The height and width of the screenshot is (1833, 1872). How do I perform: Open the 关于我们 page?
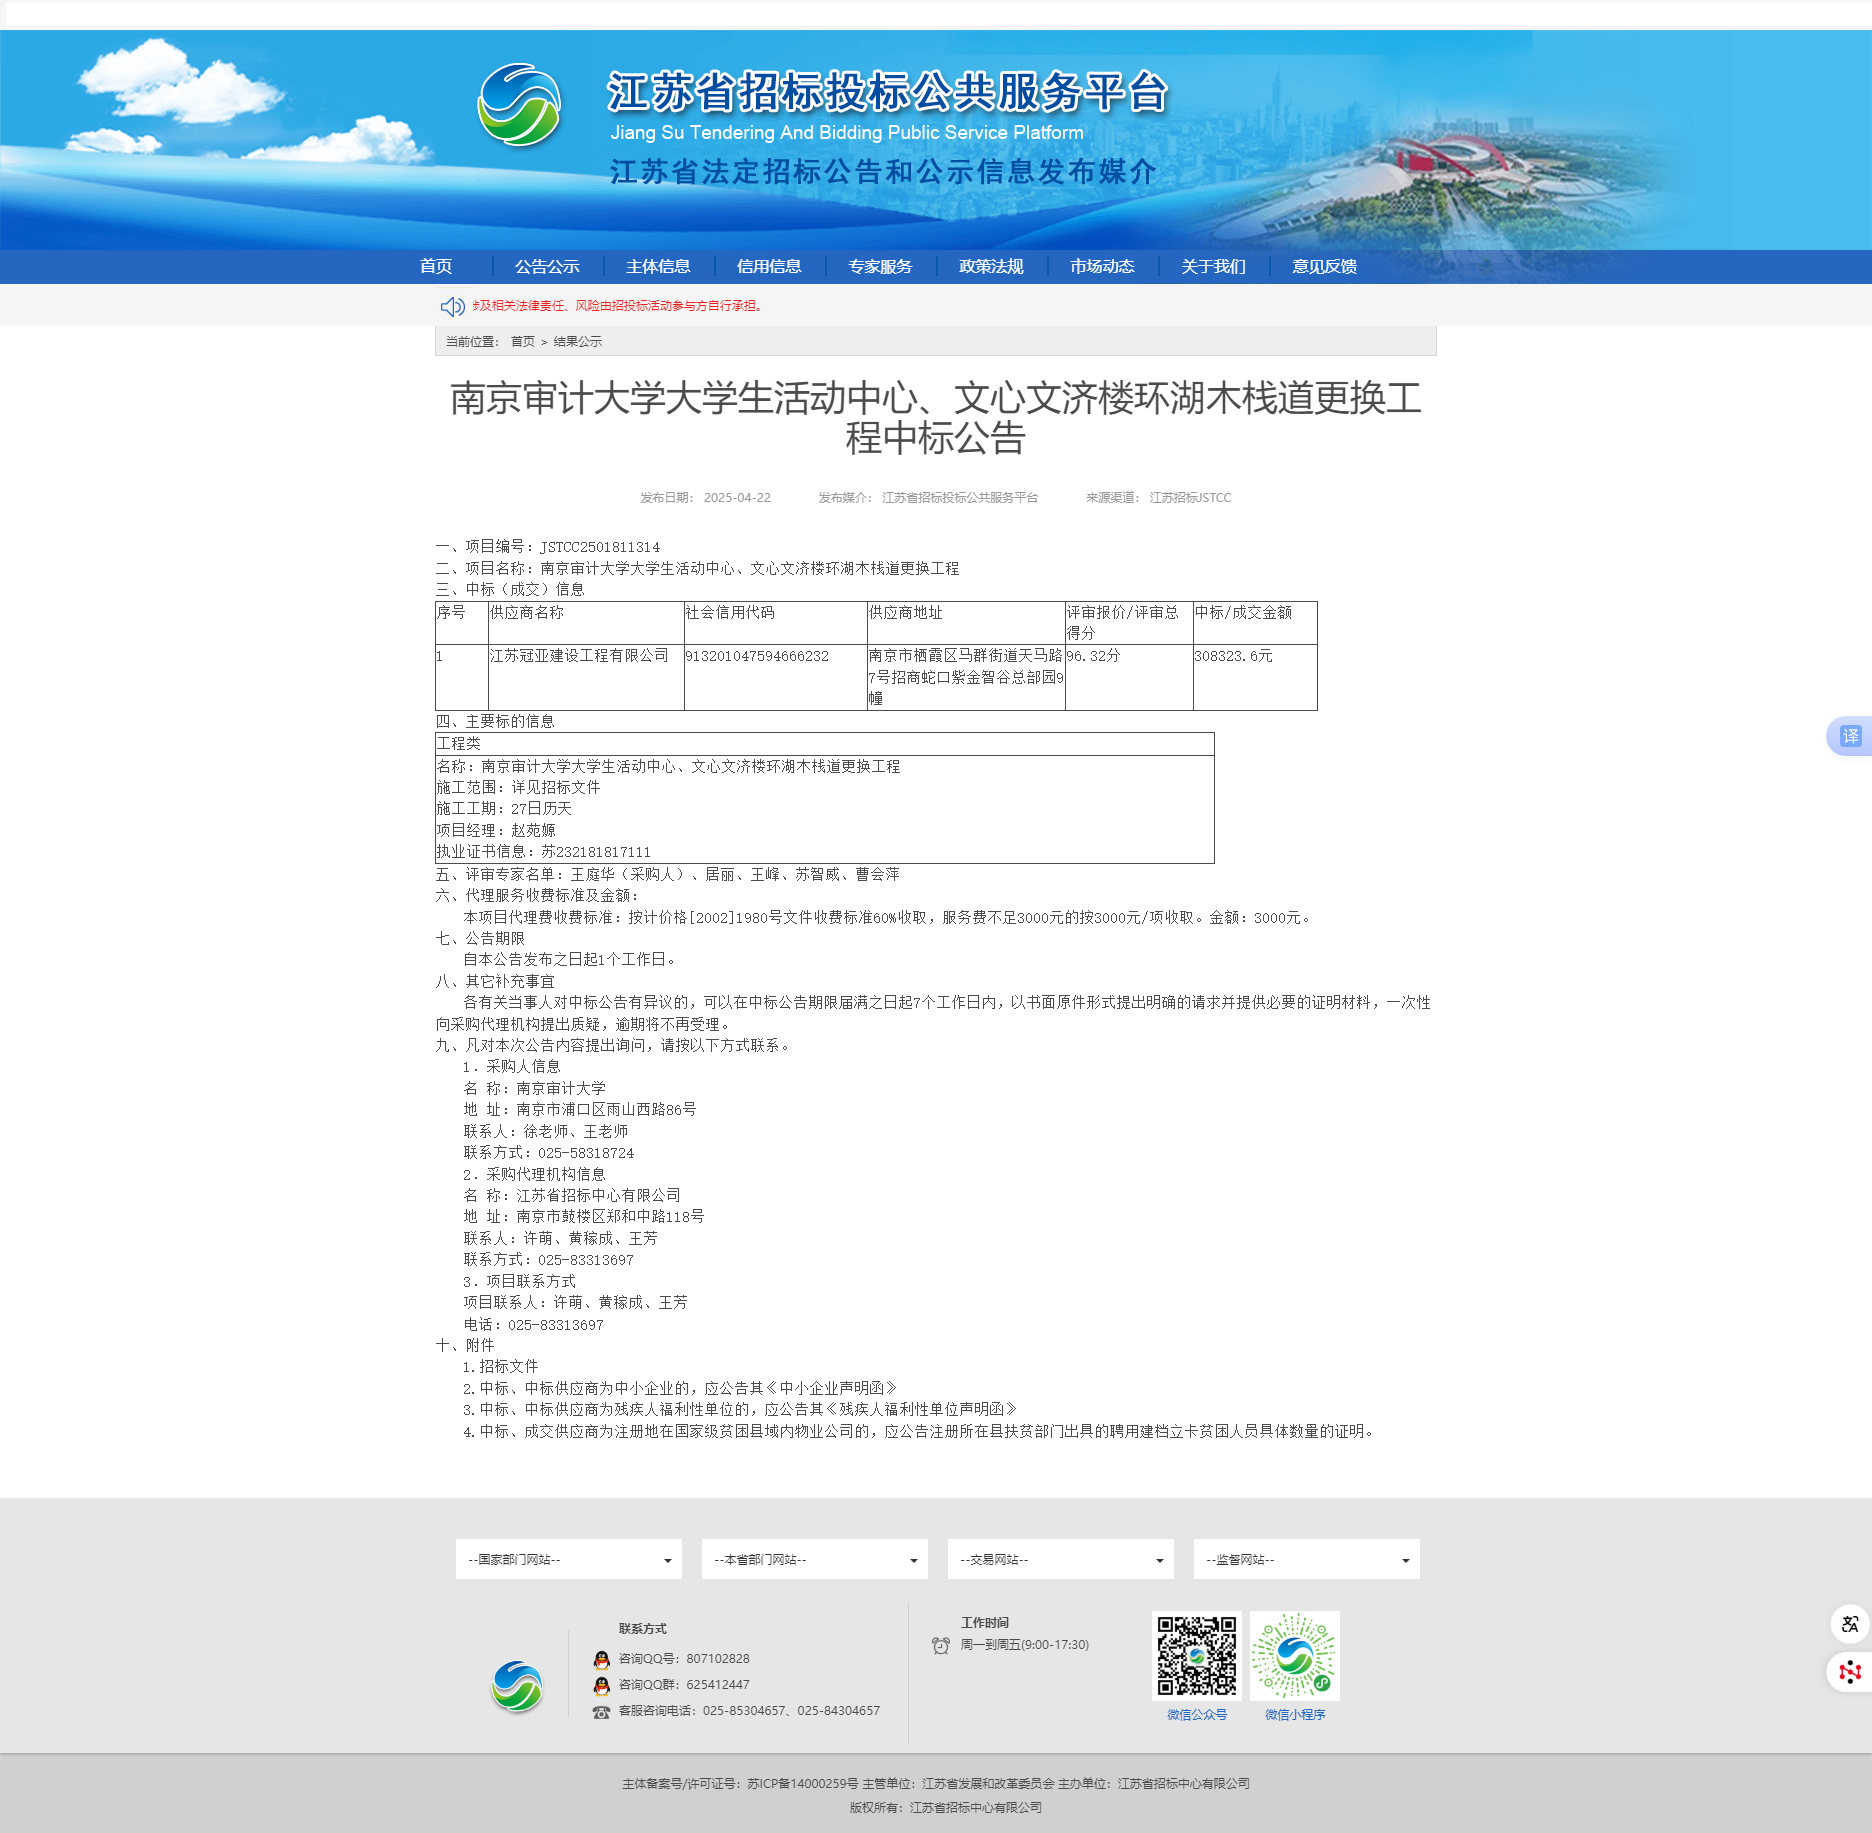1213,266
